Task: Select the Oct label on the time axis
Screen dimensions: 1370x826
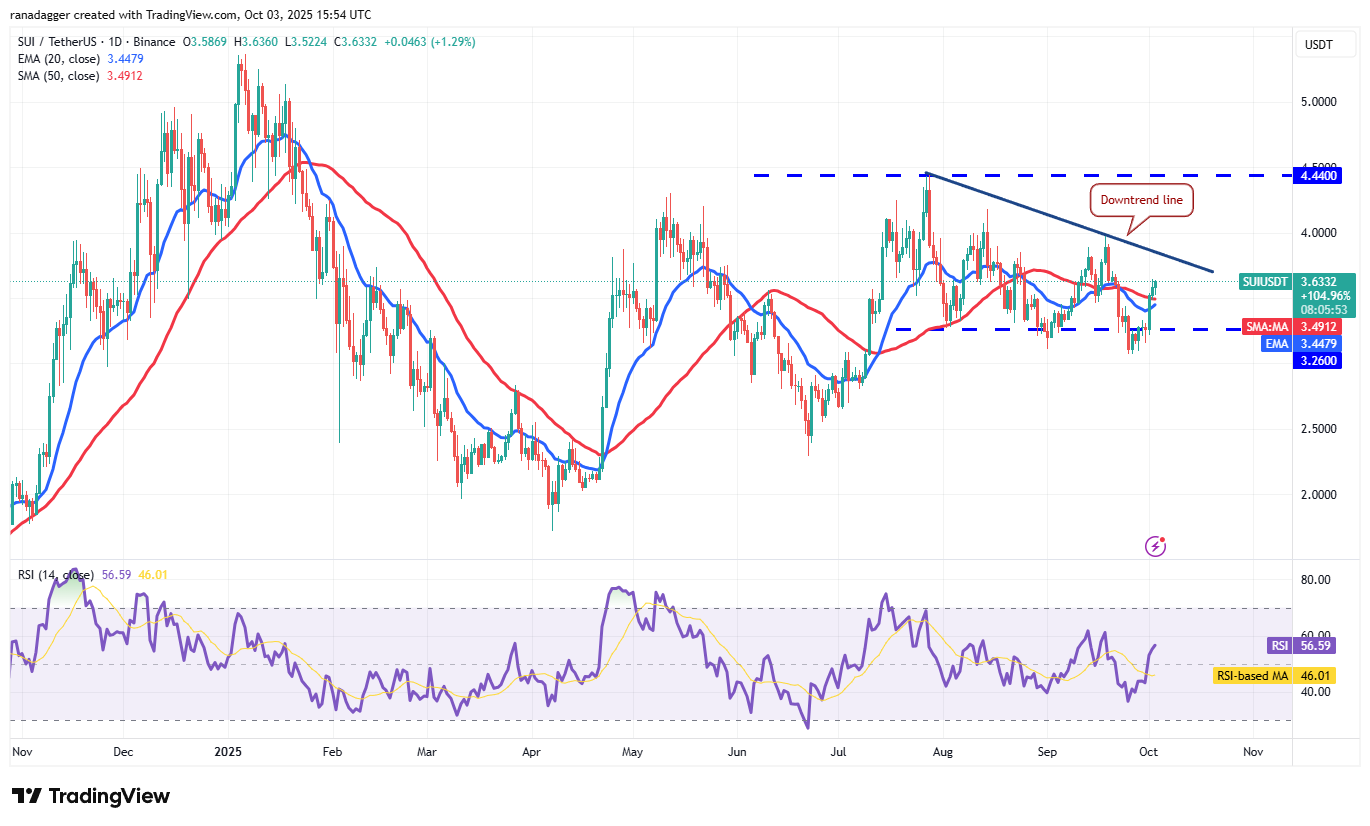Action: click(x=1148, y=751)
